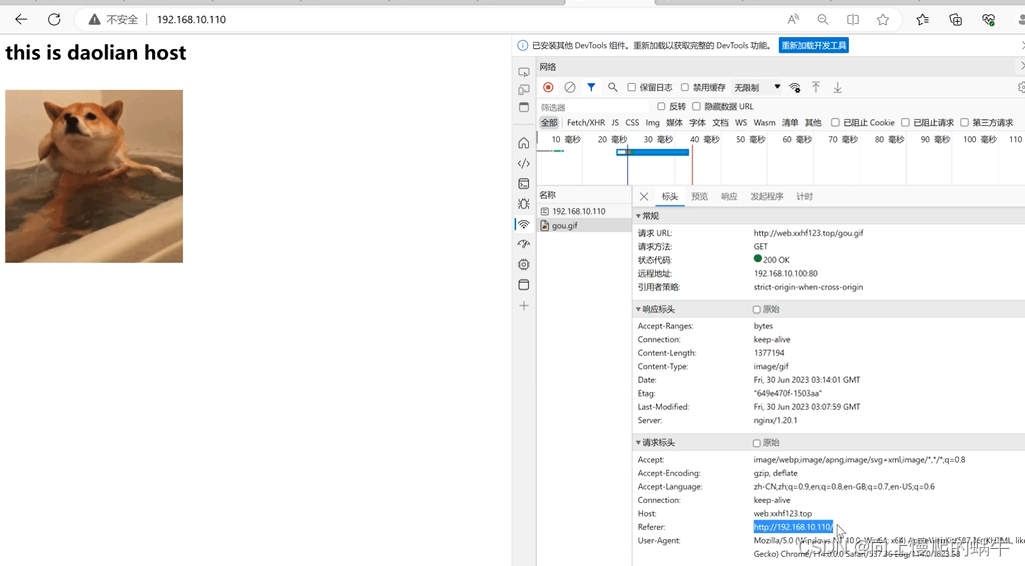Enable the 保留日志 checkbox
The width and height of the screenshot is (1025, 566).
631,87
